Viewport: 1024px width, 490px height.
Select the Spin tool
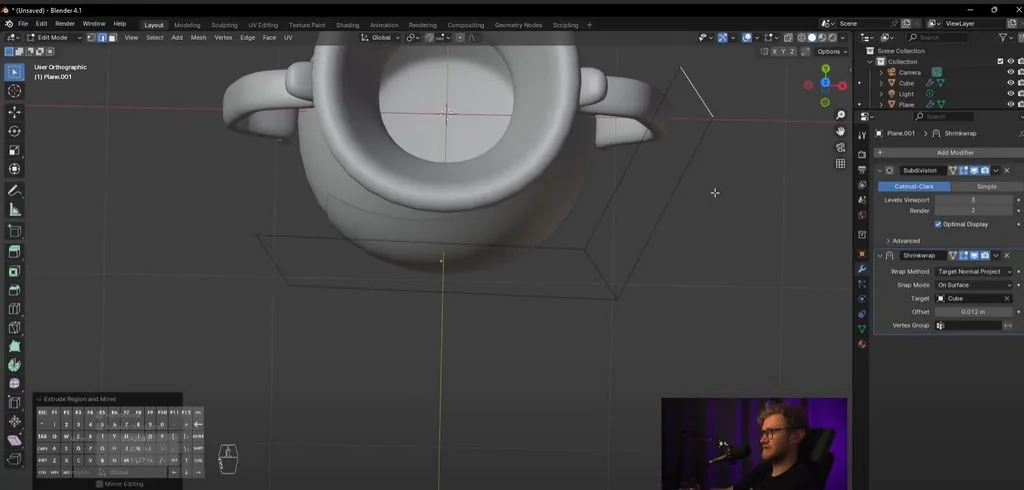pos(14,365)
